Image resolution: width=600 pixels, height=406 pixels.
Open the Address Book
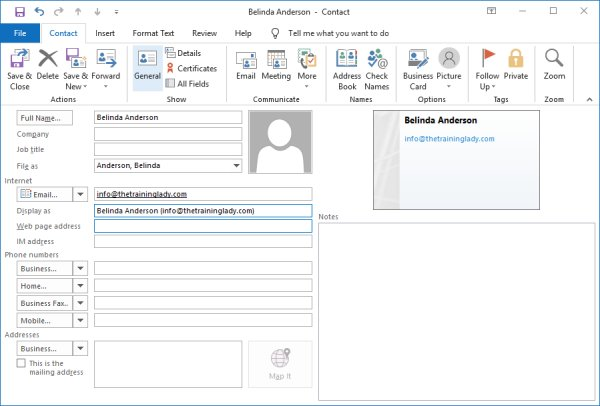(347, 70)
